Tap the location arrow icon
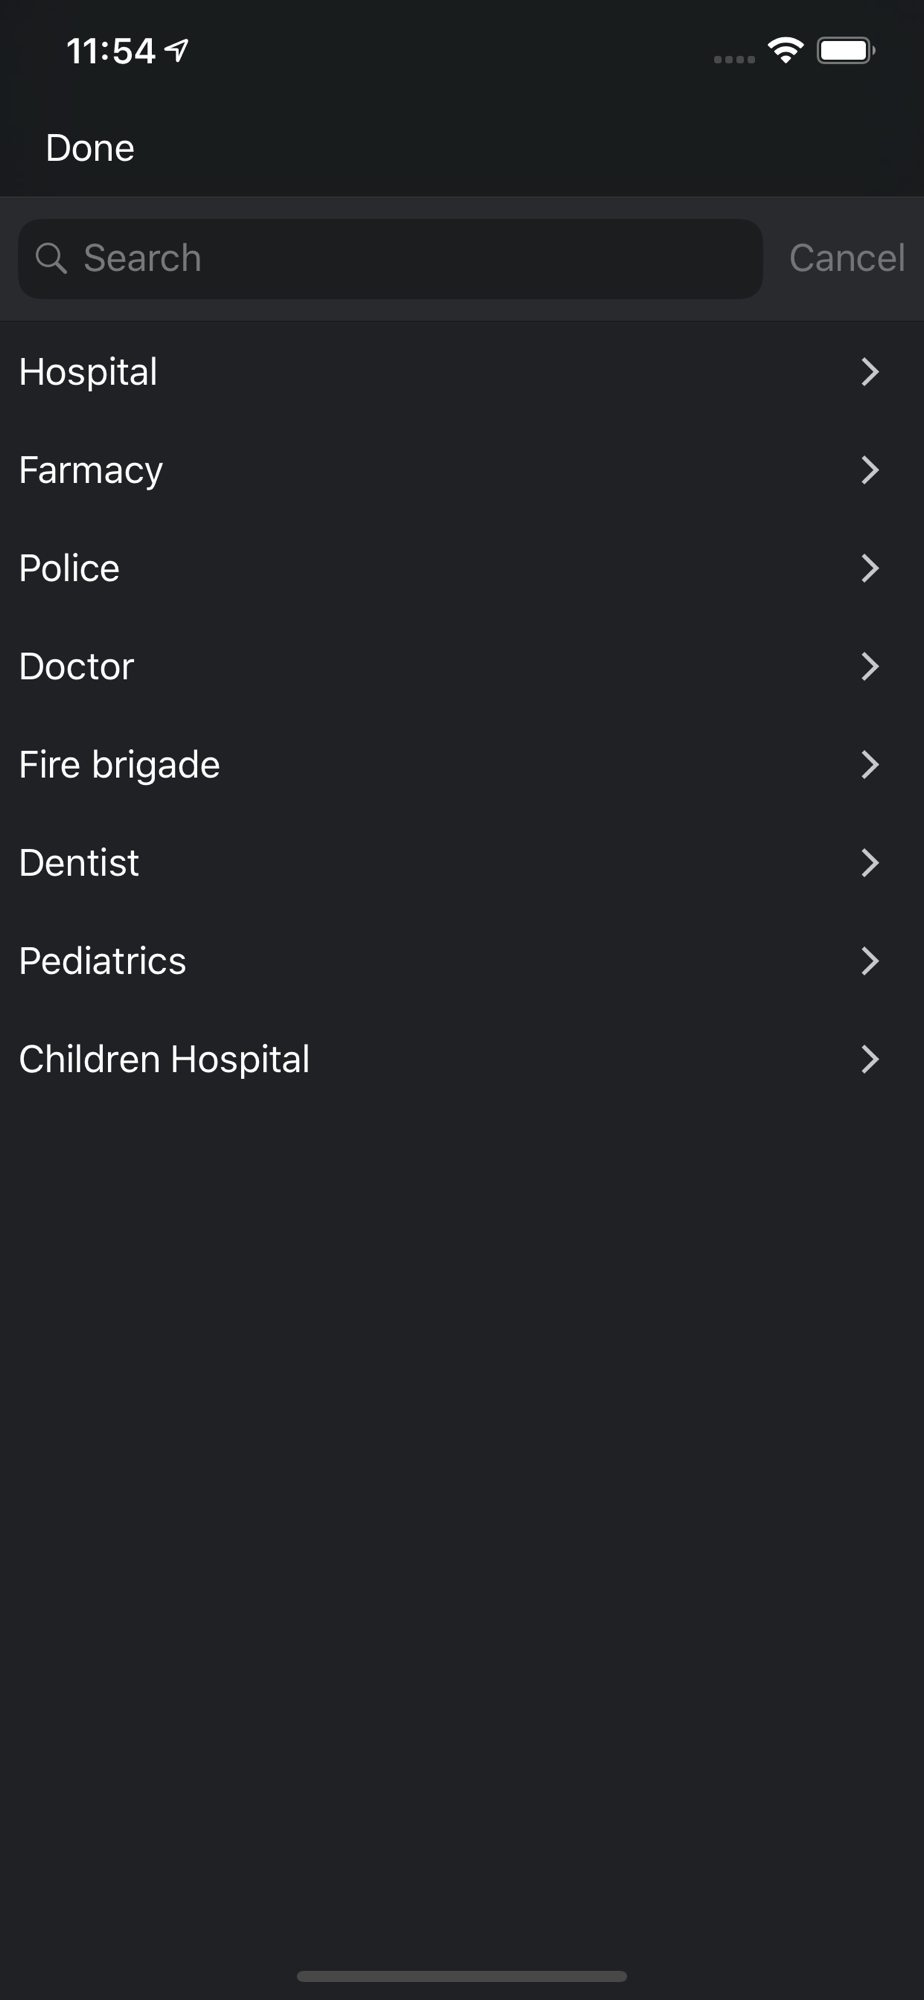The height and width of the screenshot is (2000, 924). 177,50
